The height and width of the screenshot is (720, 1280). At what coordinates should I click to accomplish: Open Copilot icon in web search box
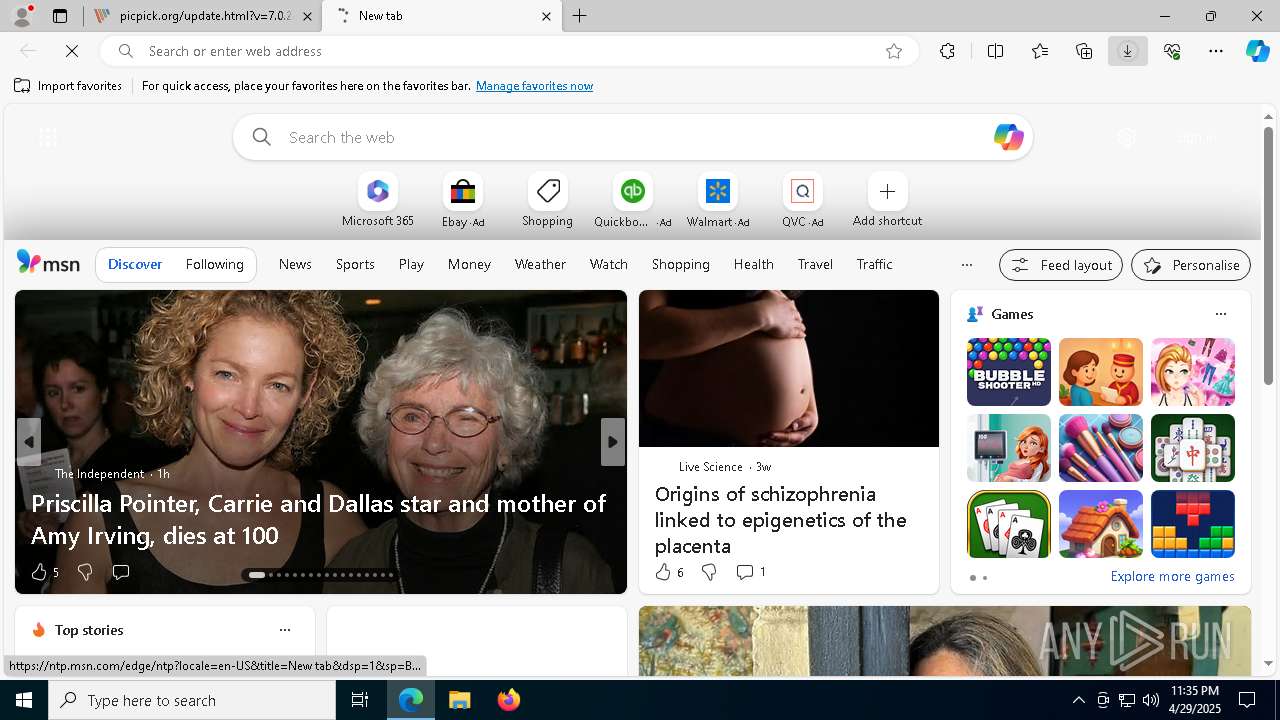(x=1008, y=137)
